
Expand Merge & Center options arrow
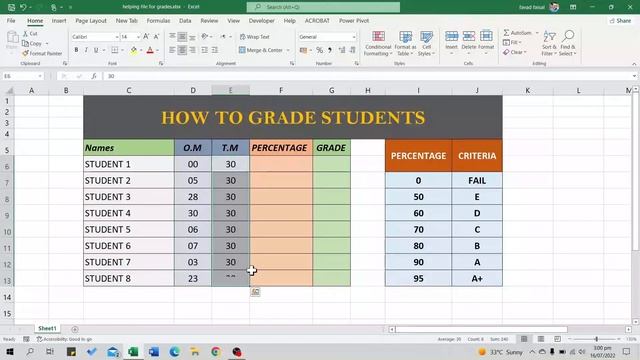click(x=288, y=50)
